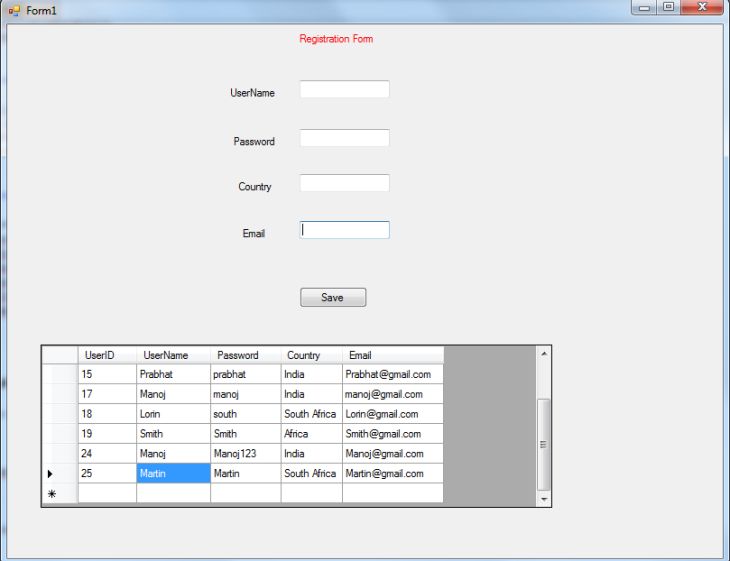Click the Password column header in grid
730x561 pixels.
pyautogui.click(x=246, y=355)
